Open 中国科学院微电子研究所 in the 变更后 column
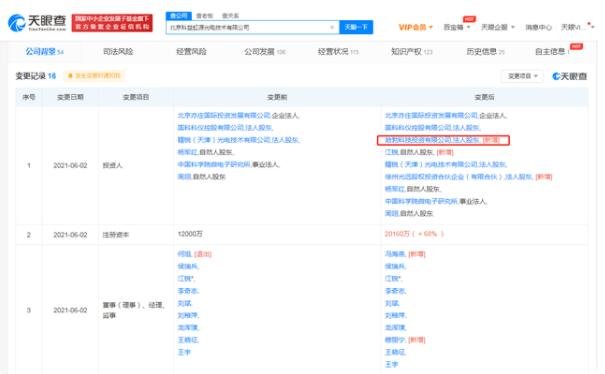Screen dimensions: 605x374 [x=421, y=201]
